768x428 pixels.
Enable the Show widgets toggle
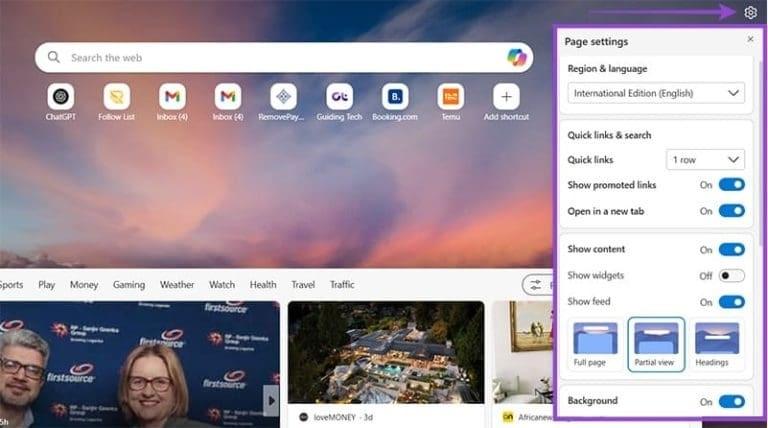(732, 276)
